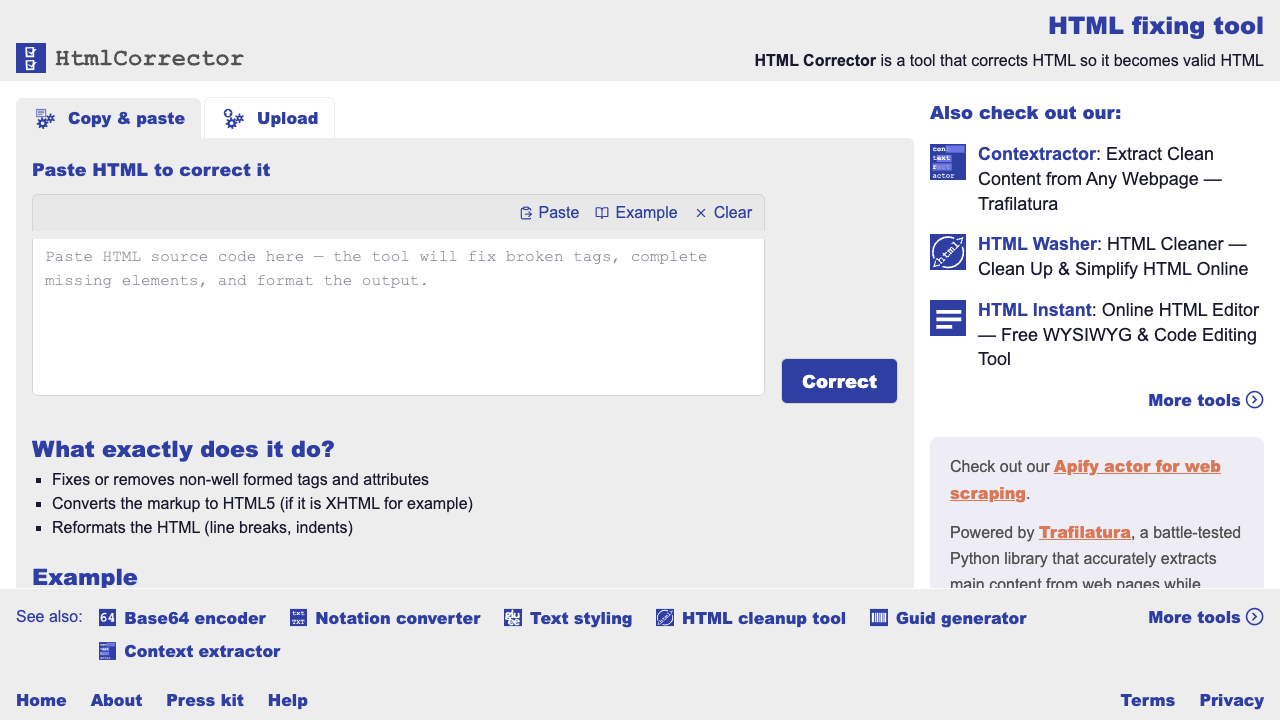Click the Guid generator barcode icon

(879, 618)
